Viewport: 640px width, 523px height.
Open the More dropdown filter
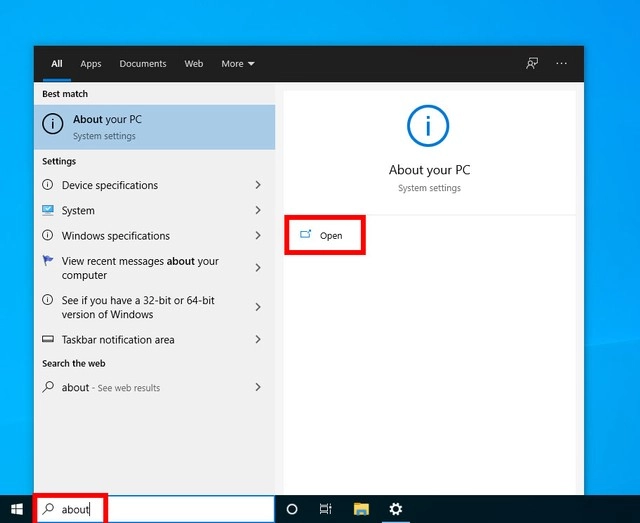coord(238,64)
